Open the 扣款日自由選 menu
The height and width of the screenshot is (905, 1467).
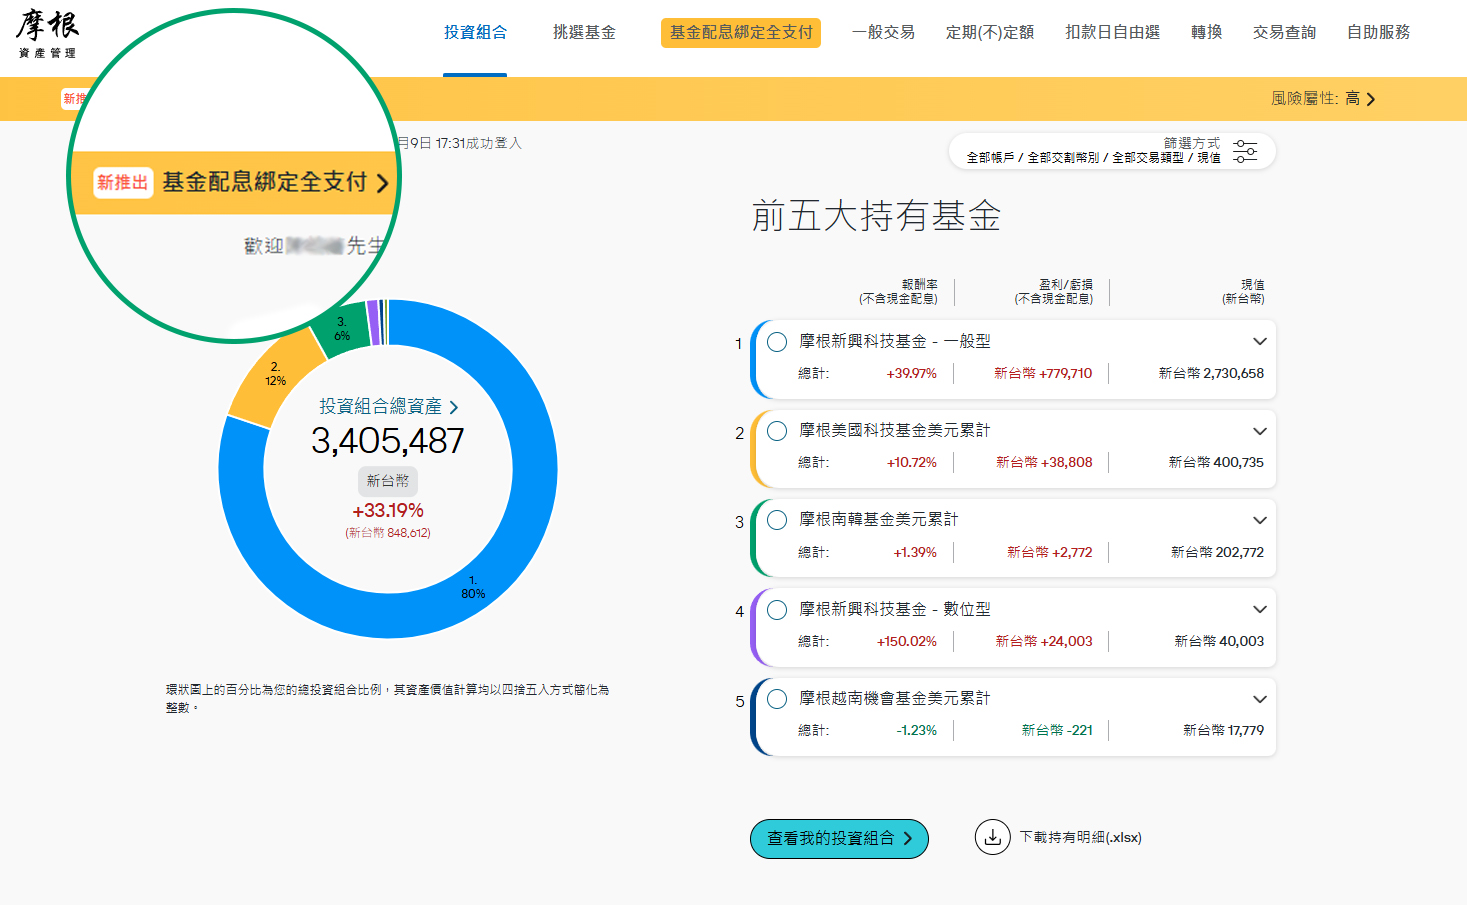(x=1112, y=33)
